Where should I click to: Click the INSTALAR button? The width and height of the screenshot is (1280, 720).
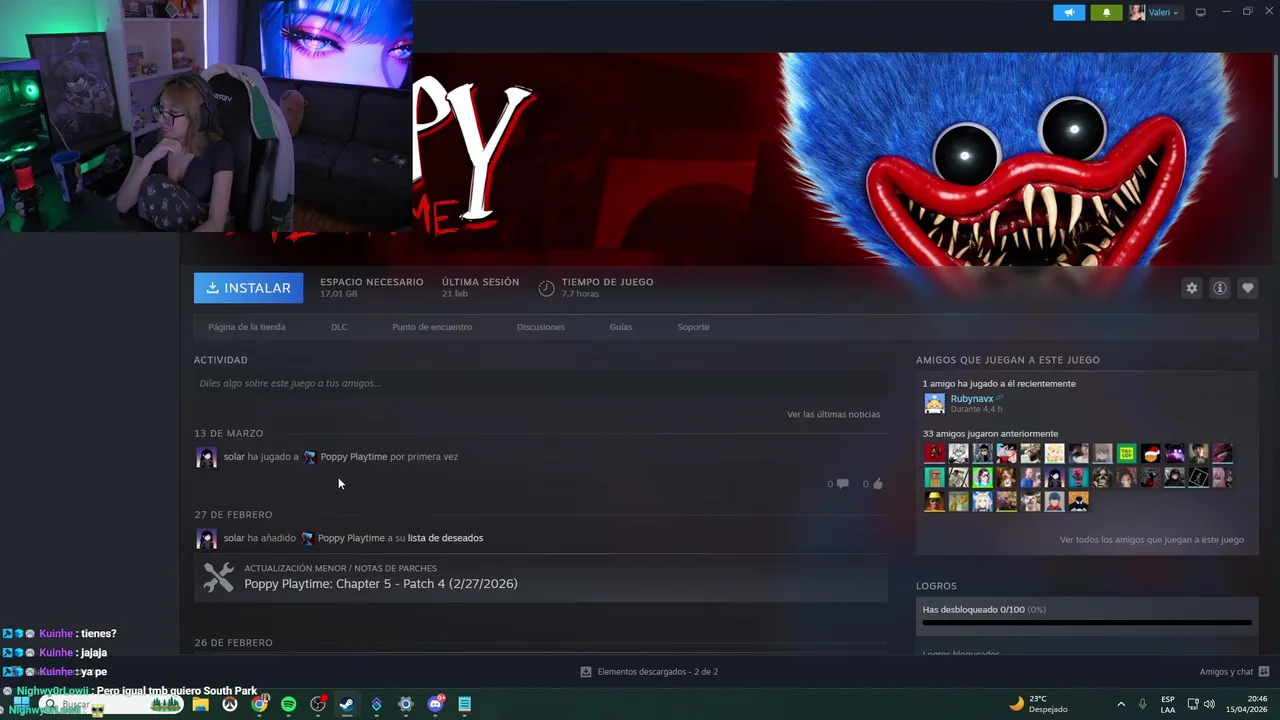click(248, 288)
